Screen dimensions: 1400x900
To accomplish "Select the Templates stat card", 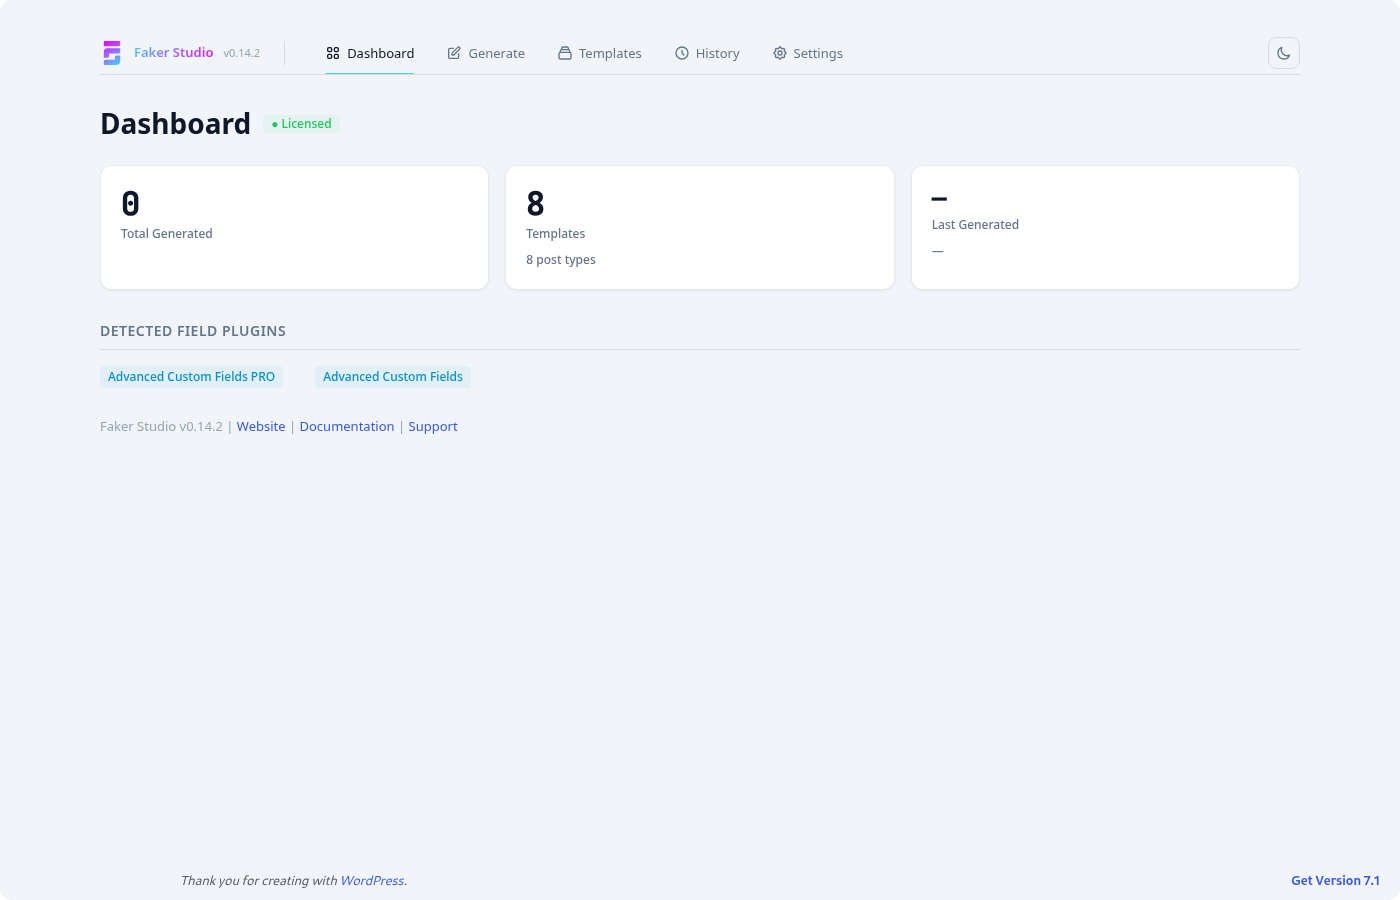I will tap(700, 228).
